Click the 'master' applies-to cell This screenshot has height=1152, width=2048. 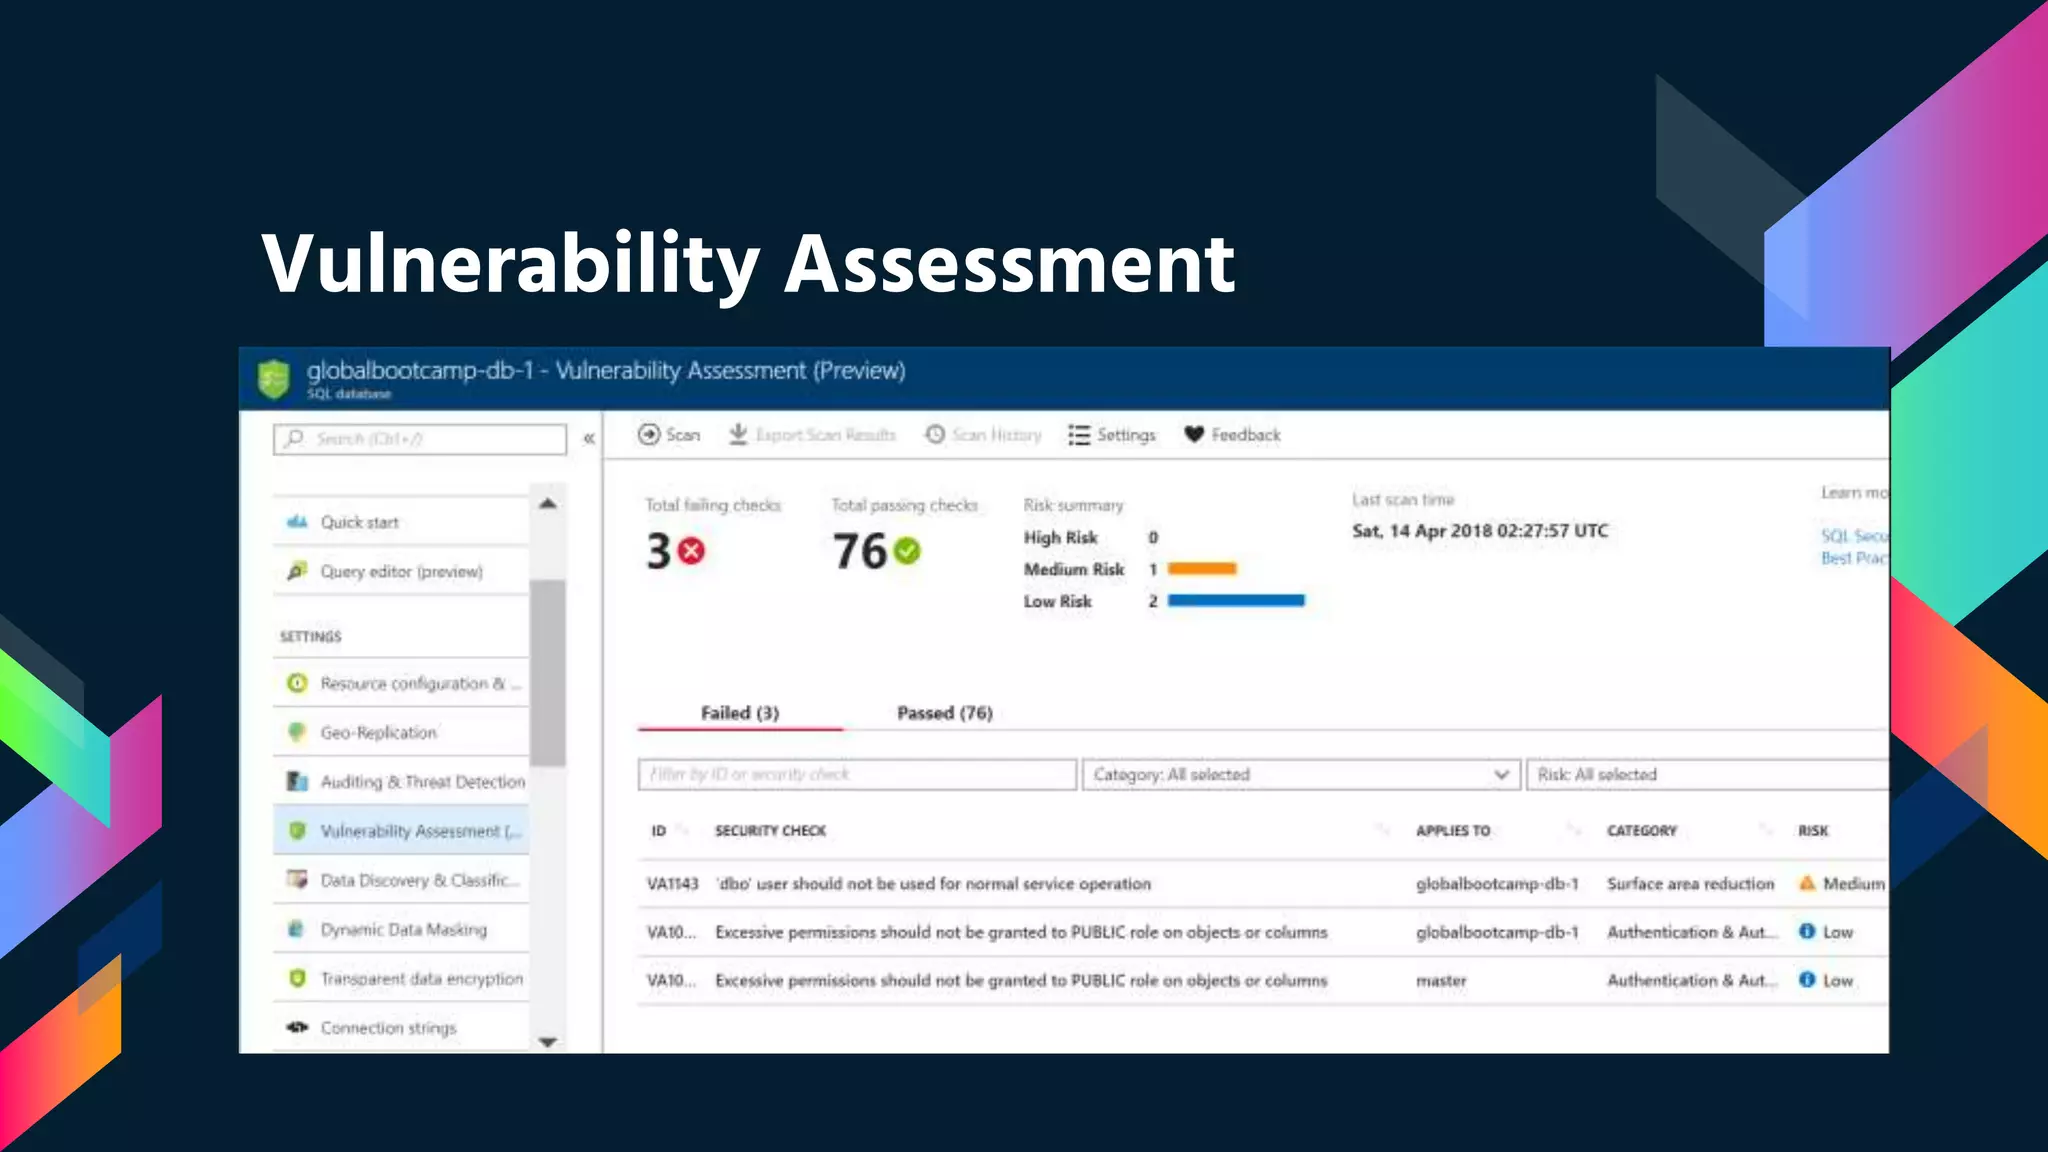(x=1441, y=981)
